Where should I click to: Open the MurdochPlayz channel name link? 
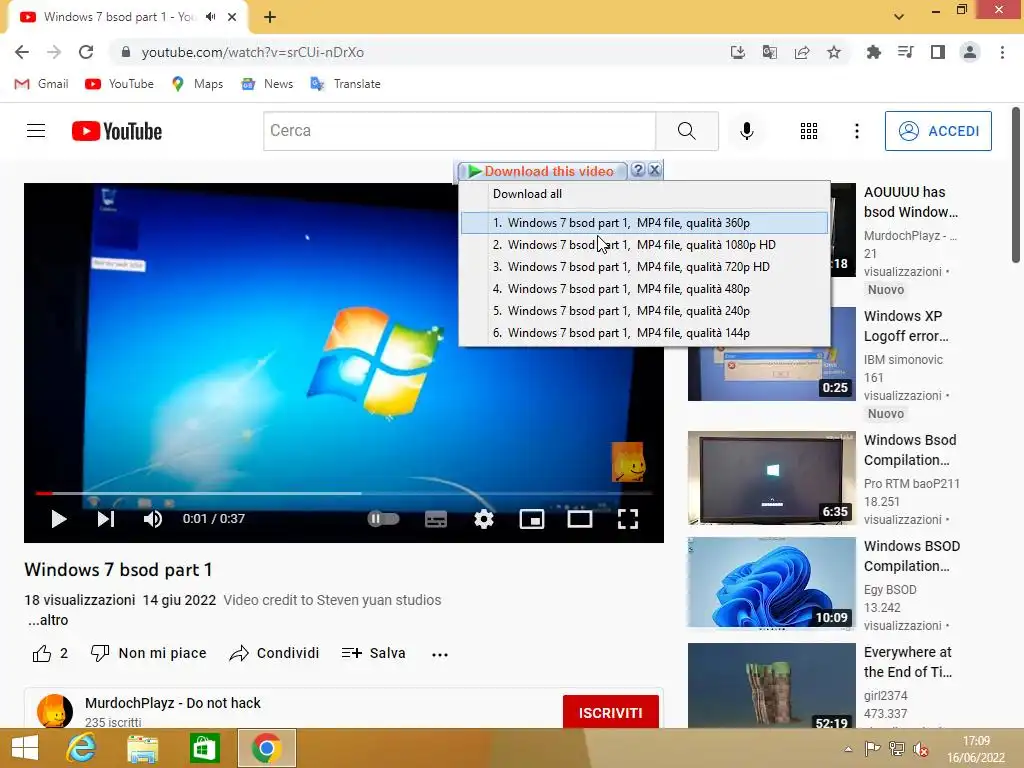(172, 703)
